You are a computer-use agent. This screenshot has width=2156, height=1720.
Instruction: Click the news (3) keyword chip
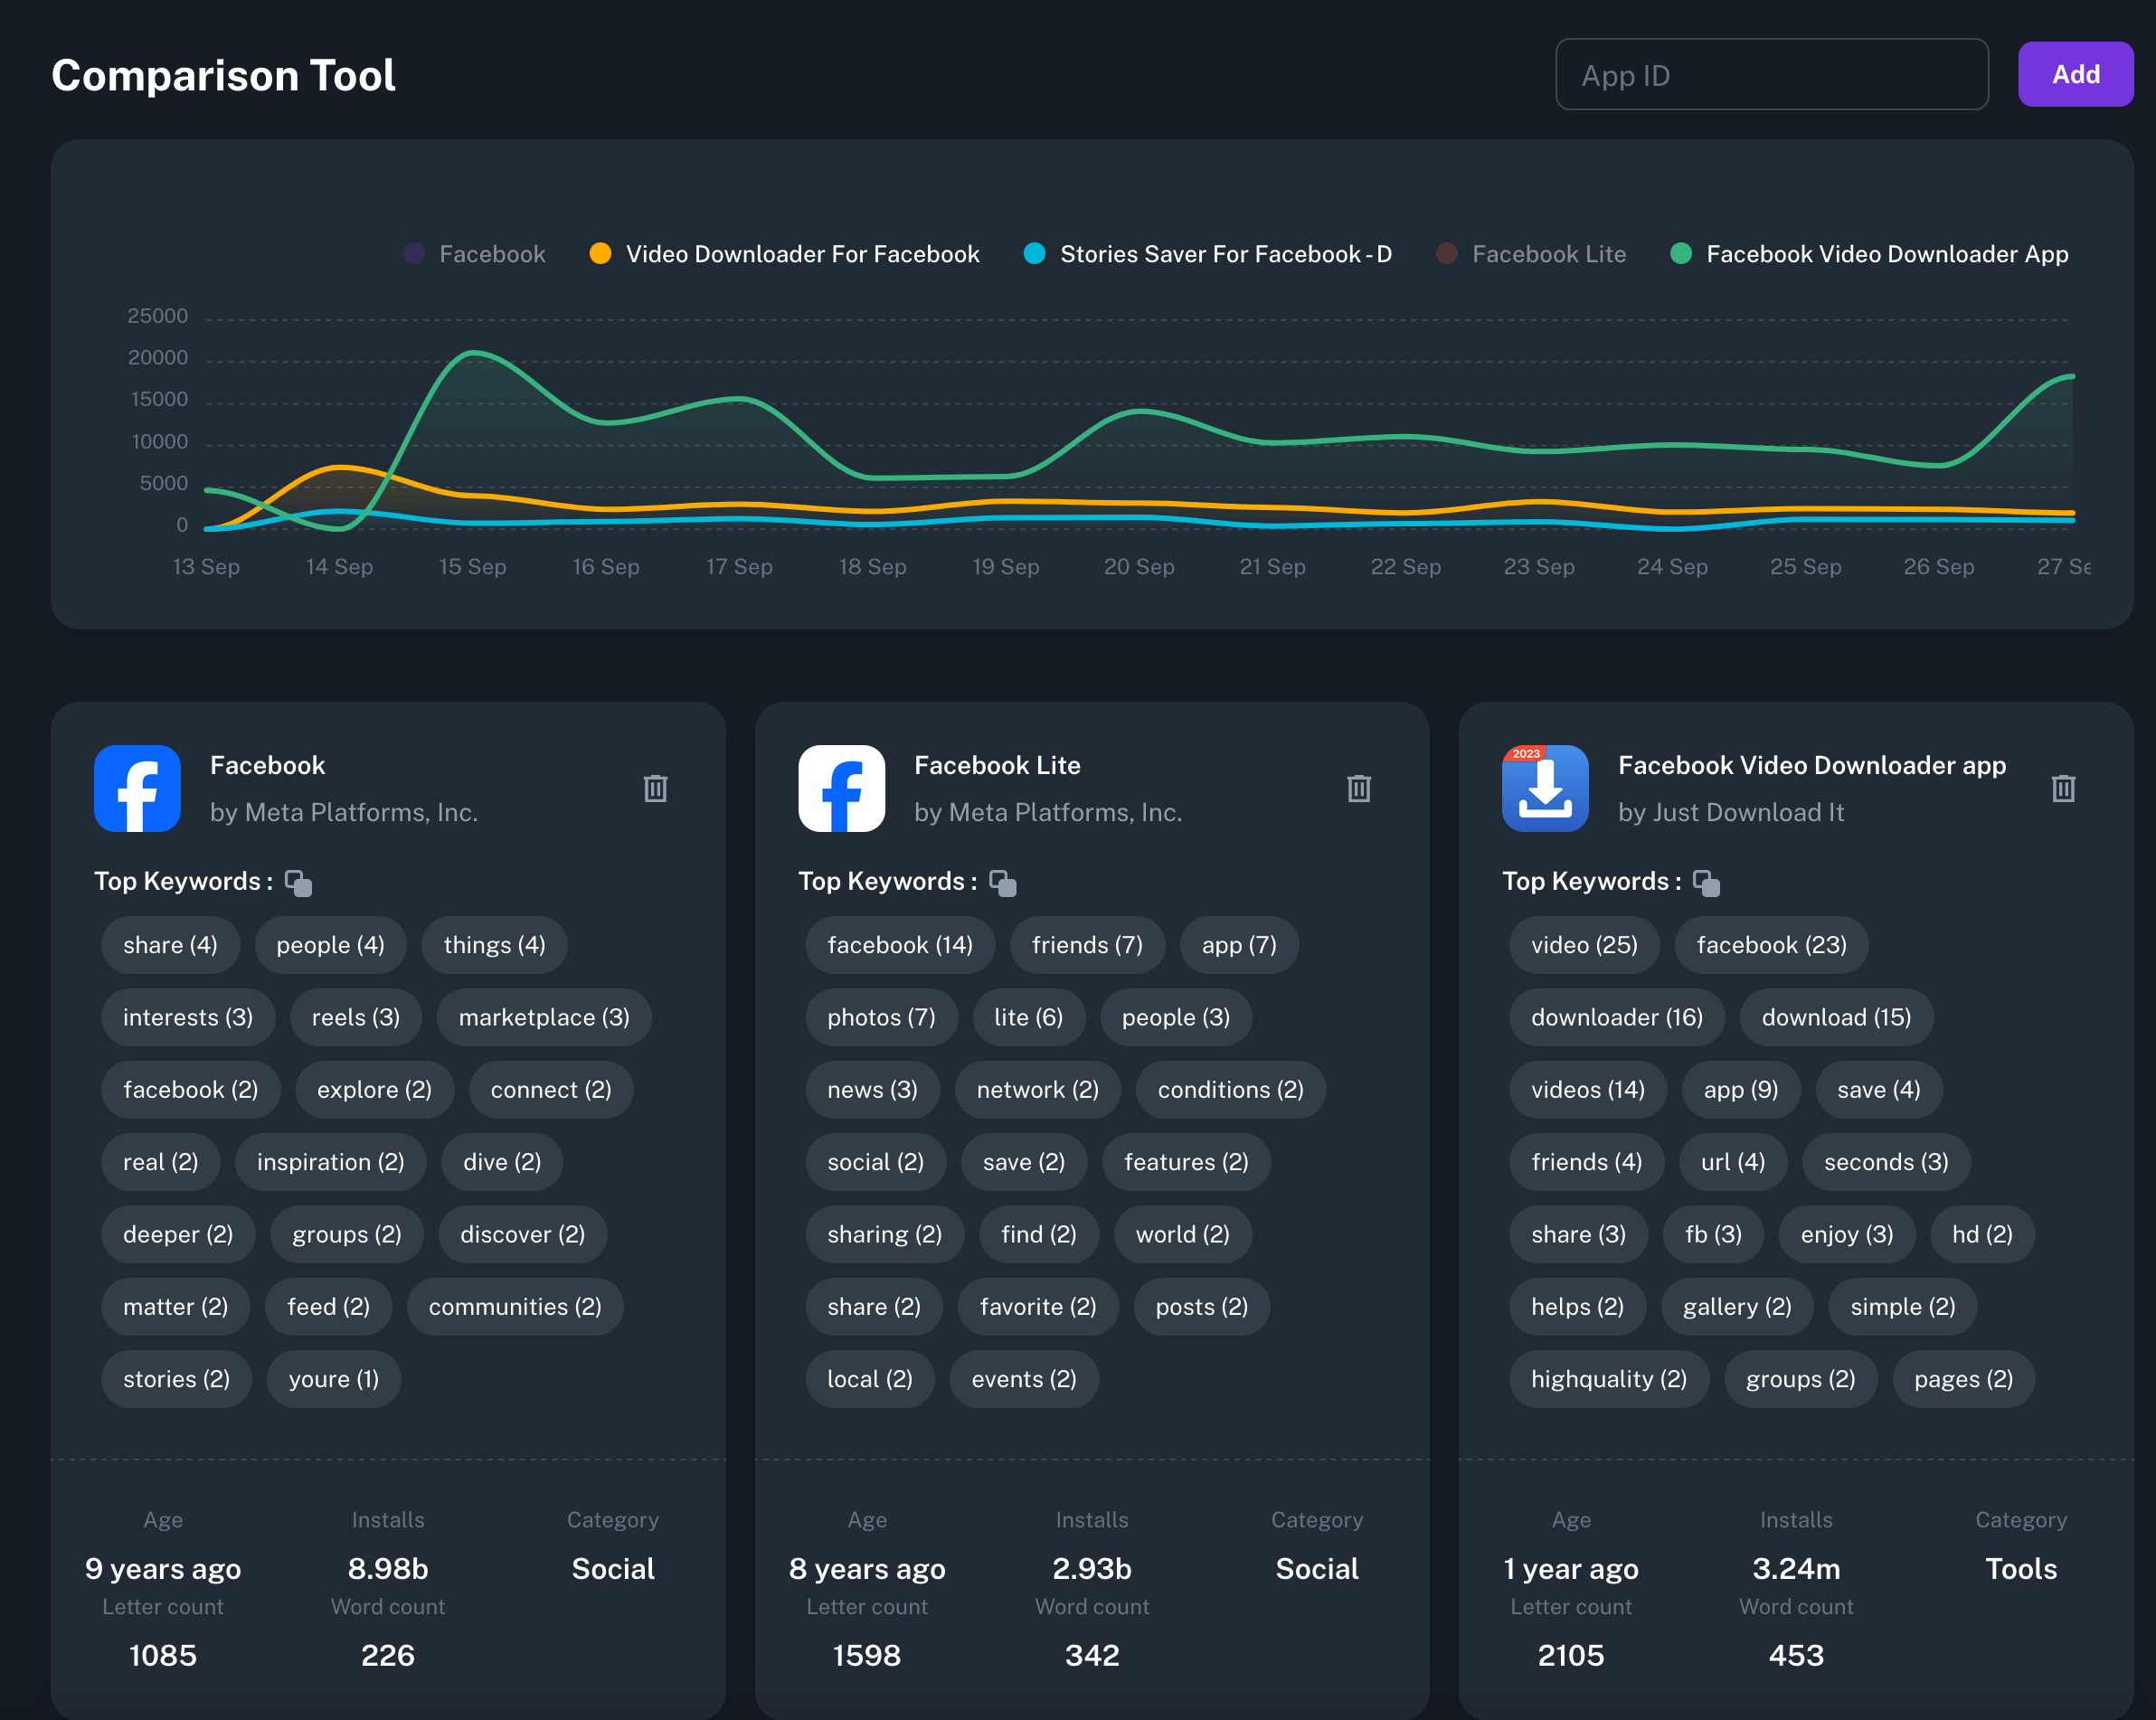[x=872, y=1089]
